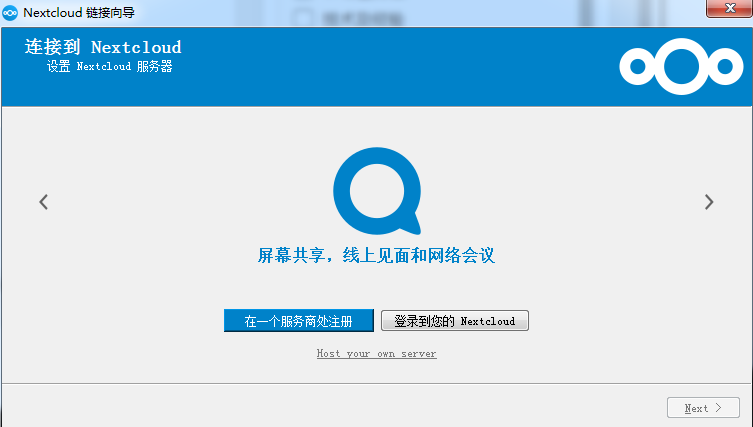Click the Nextcloud icon in title bar
The image size is (753, 427).
pos(10,13)
